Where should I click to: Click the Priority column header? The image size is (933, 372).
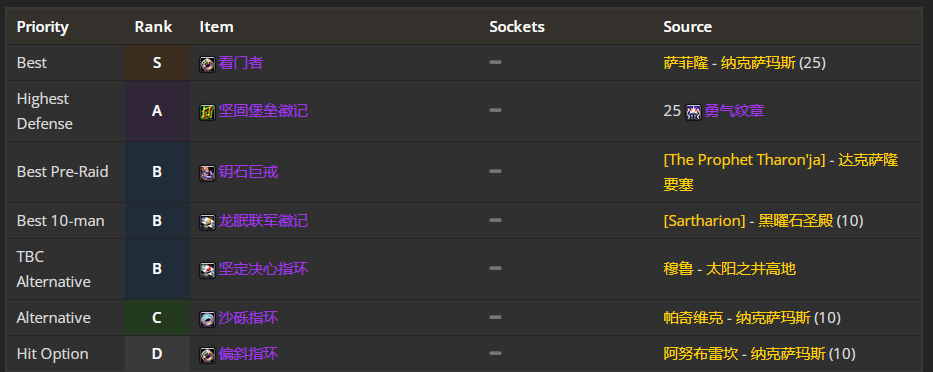(42, 27)
